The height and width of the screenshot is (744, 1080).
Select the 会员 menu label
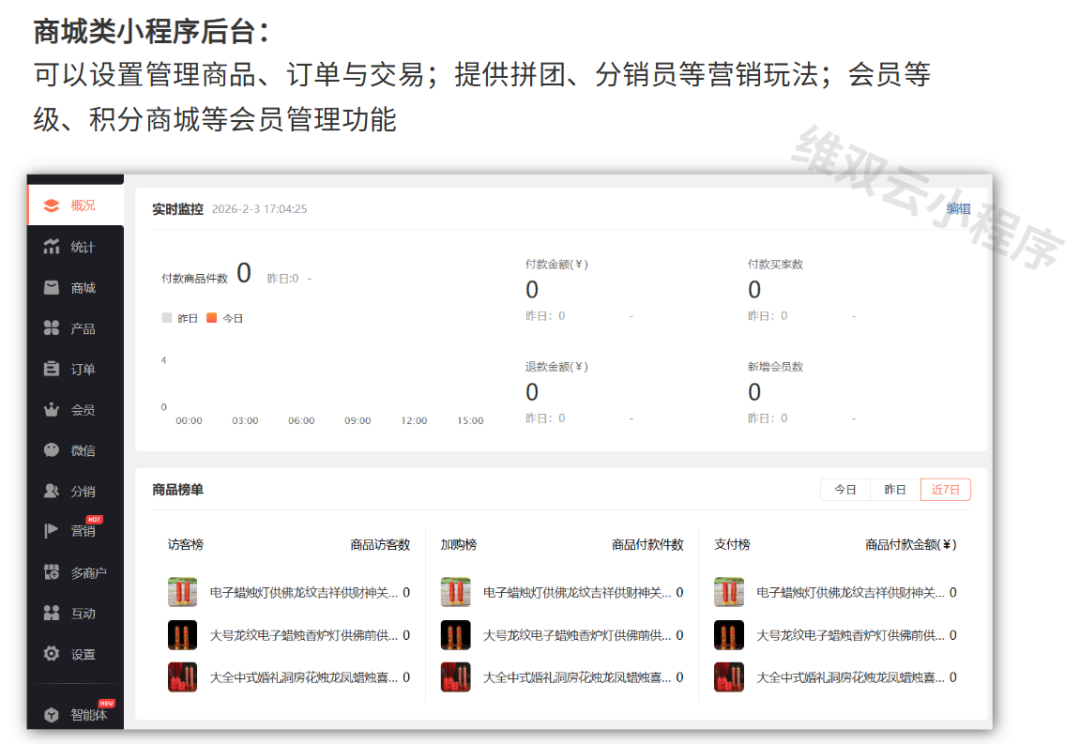[x=83, y=410]
